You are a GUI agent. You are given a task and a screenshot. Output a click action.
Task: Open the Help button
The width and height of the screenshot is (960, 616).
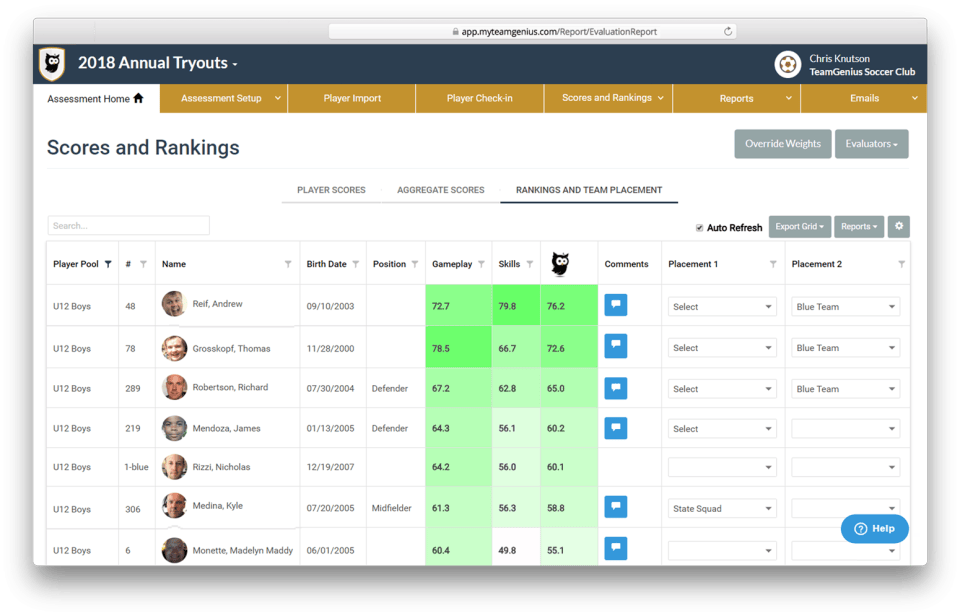tap(874, 528)
